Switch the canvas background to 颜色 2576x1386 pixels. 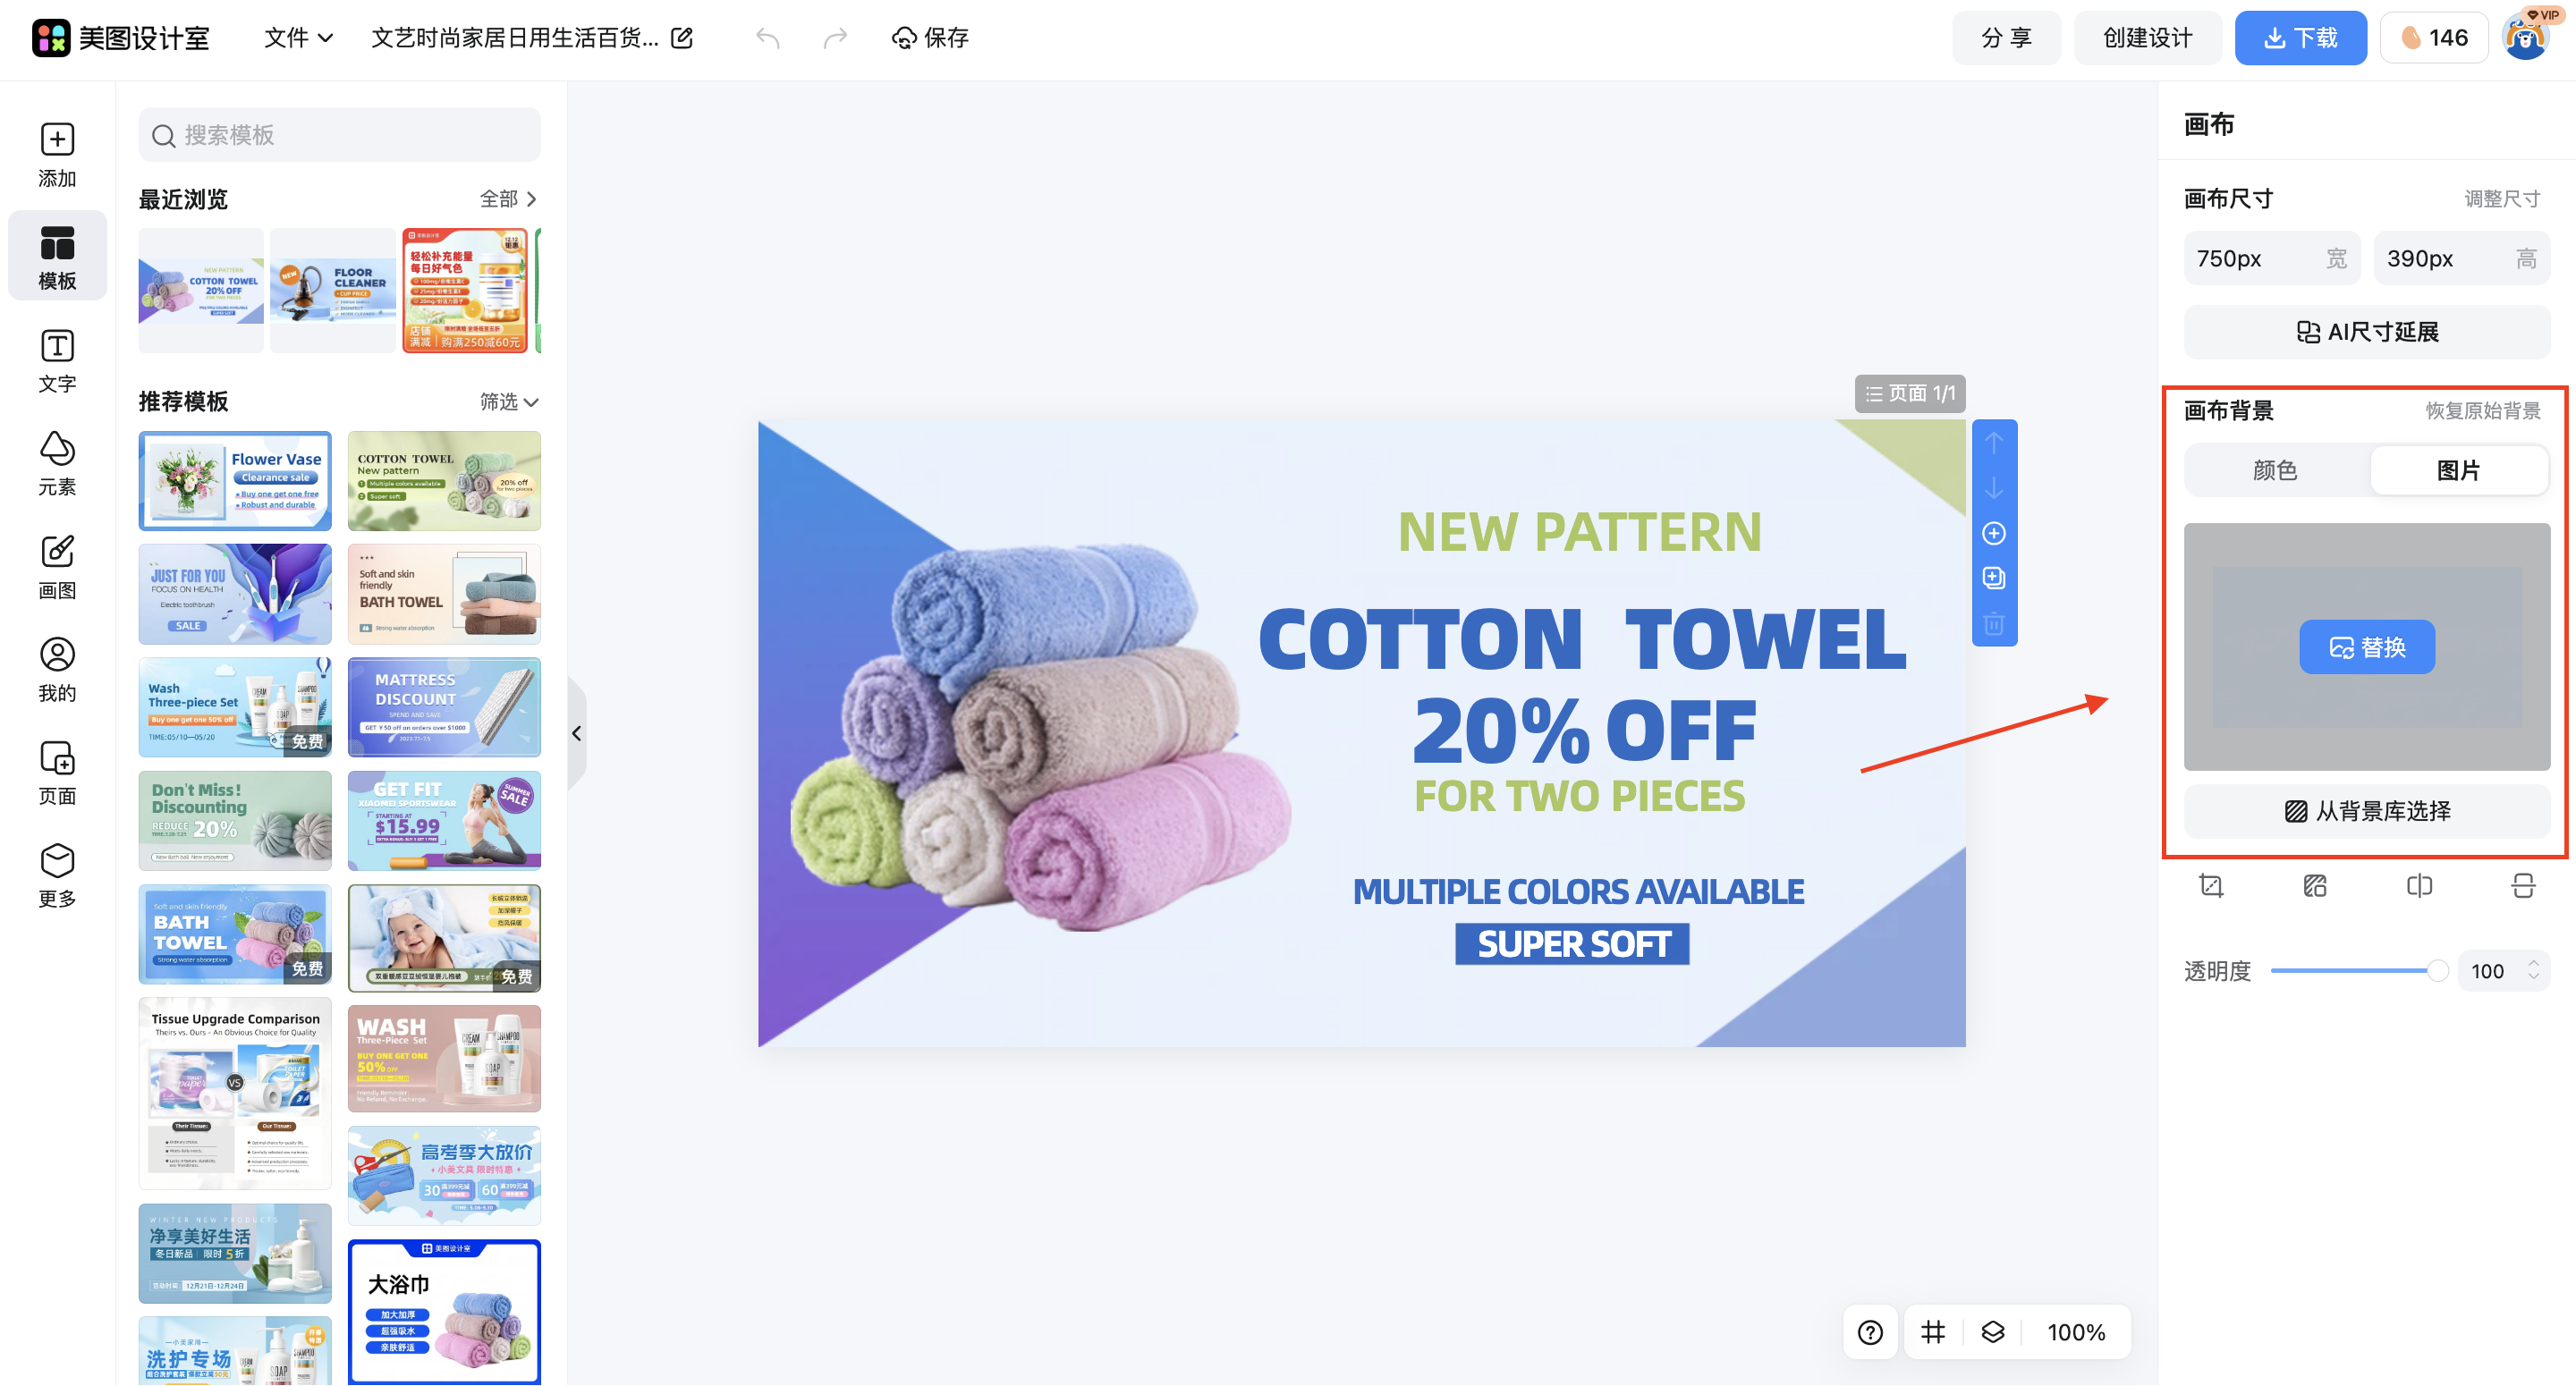(x=2275, y=470)
